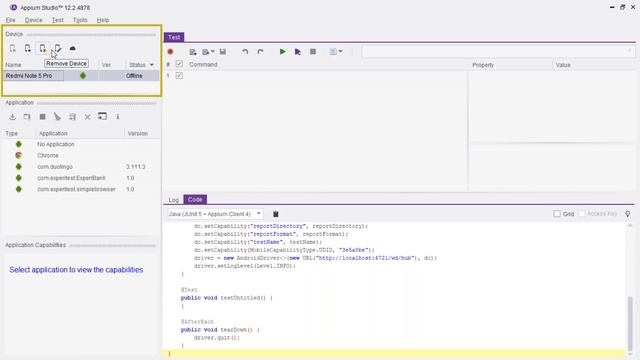Open the wide dropdown field in Test toolbar
The width and height of the screenshot is (640, 360).
tap(498, 51)
